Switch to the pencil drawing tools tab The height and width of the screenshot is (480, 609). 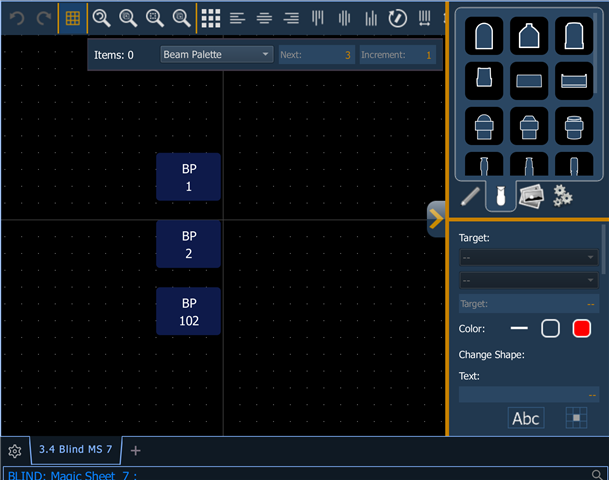[x=470, y=196]
